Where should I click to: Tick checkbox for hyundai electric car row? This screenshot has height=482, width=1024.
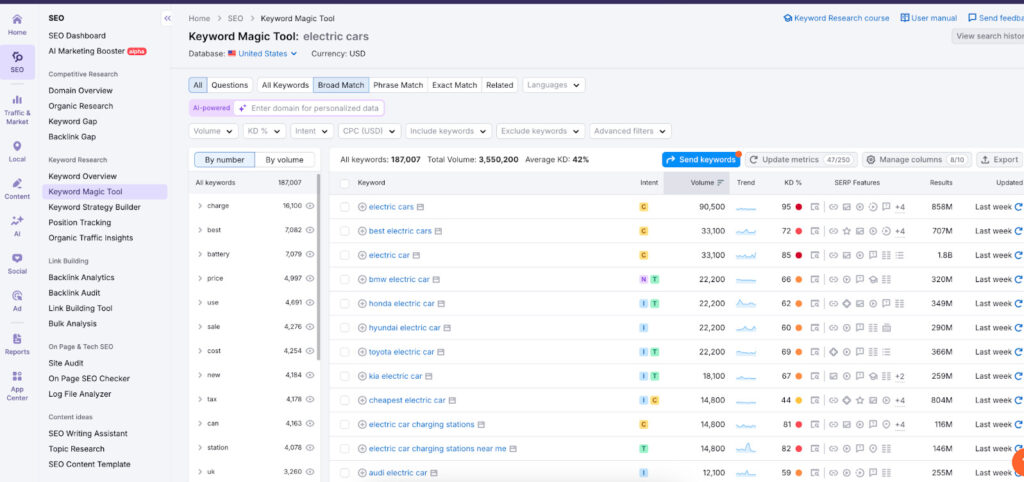coord(344,328)
